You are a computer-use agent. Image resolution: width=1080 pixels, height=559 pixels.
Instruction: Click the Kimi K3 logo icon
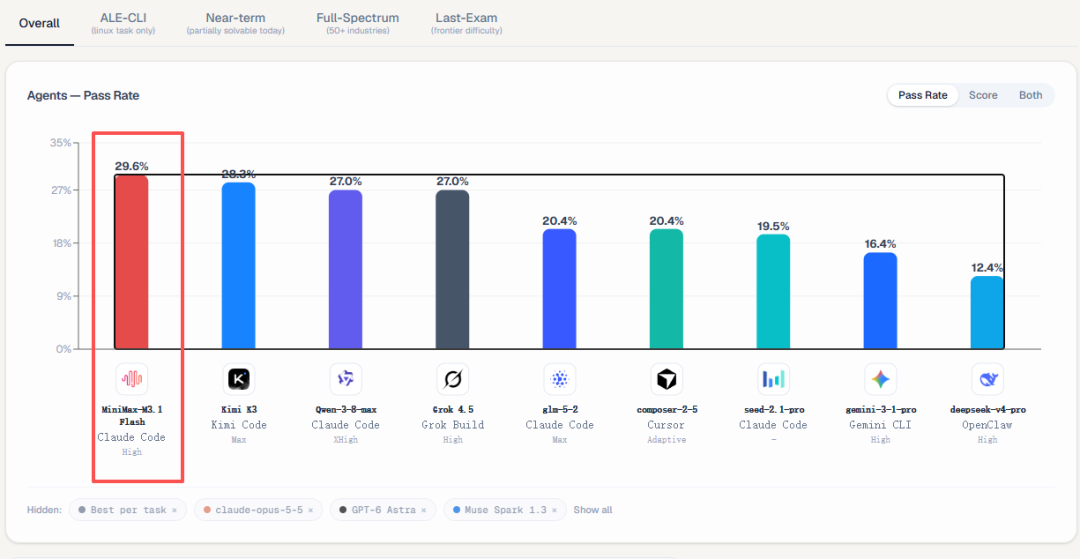click(x=238, y=379)
